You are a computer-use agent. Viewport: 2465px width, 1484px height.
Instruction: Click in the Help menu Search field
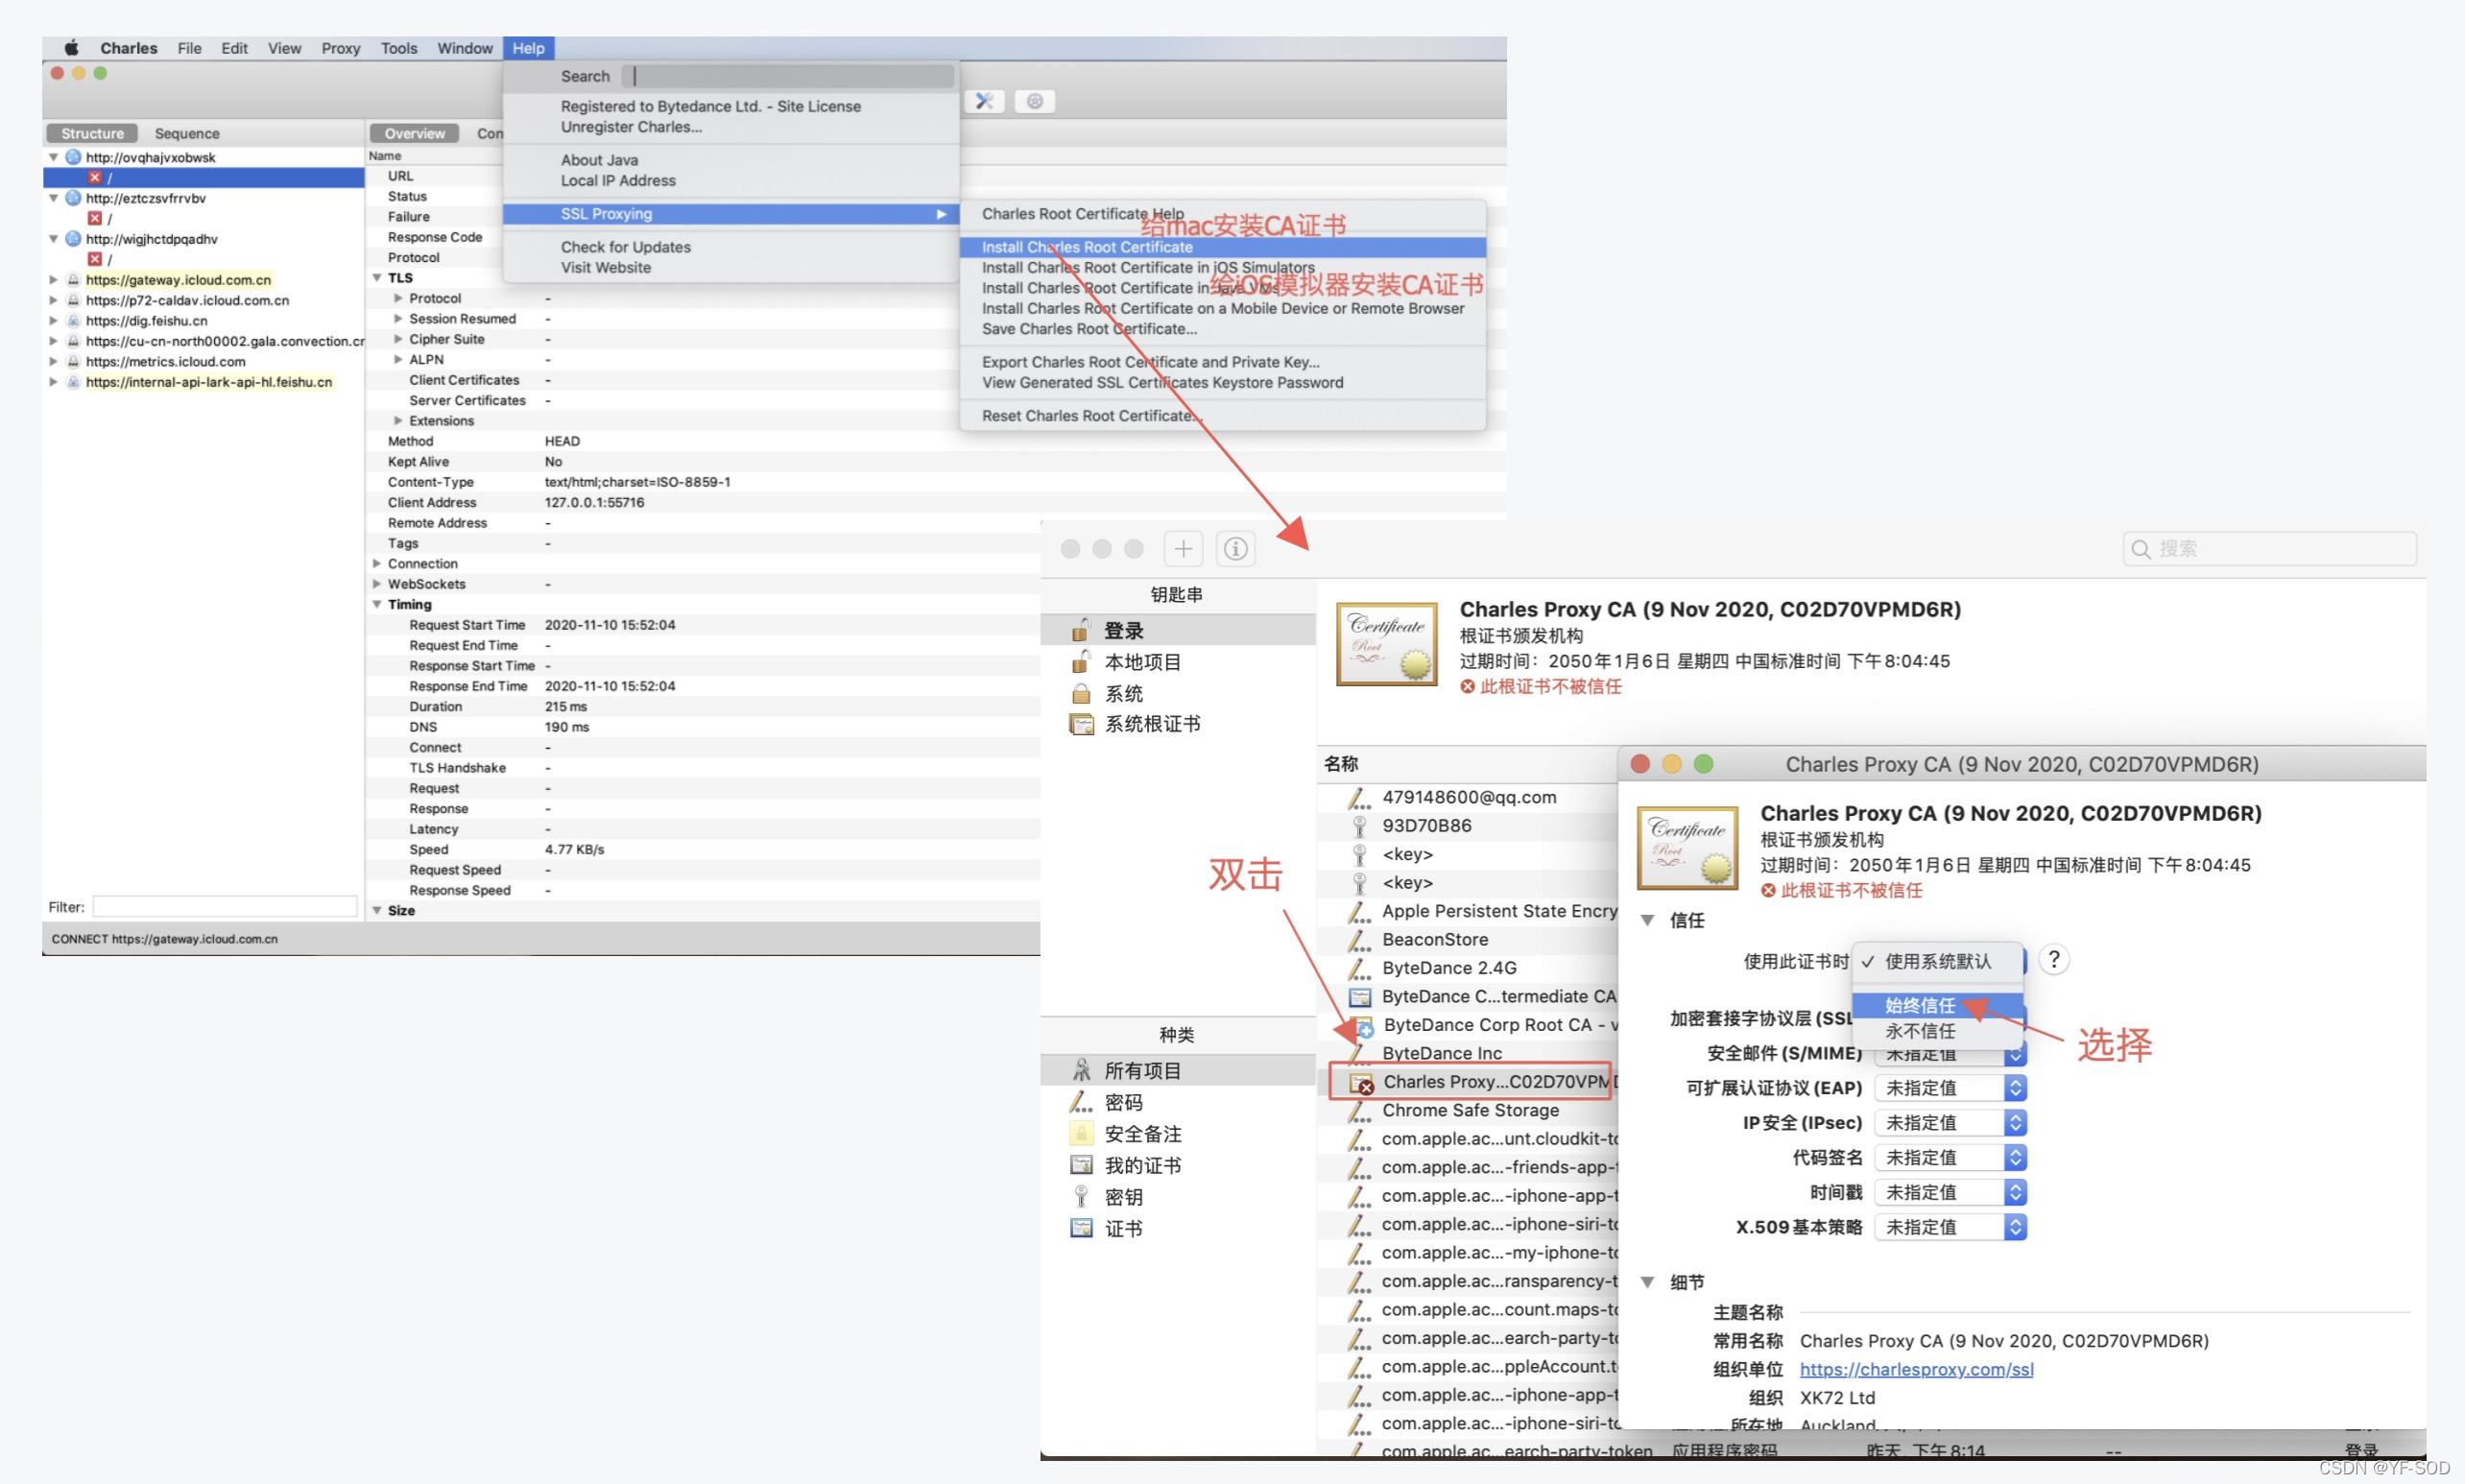coord(788,76)
